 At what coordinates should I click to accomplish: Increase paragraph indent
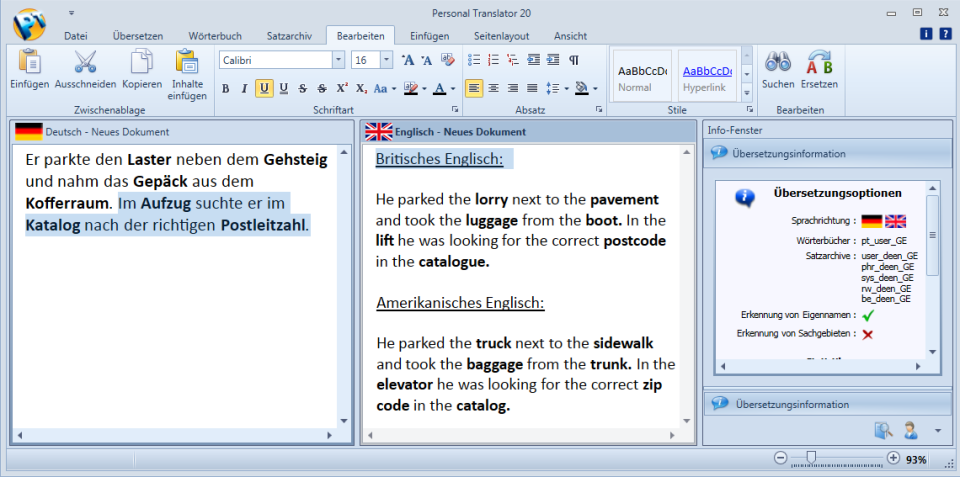coord(553,60)
